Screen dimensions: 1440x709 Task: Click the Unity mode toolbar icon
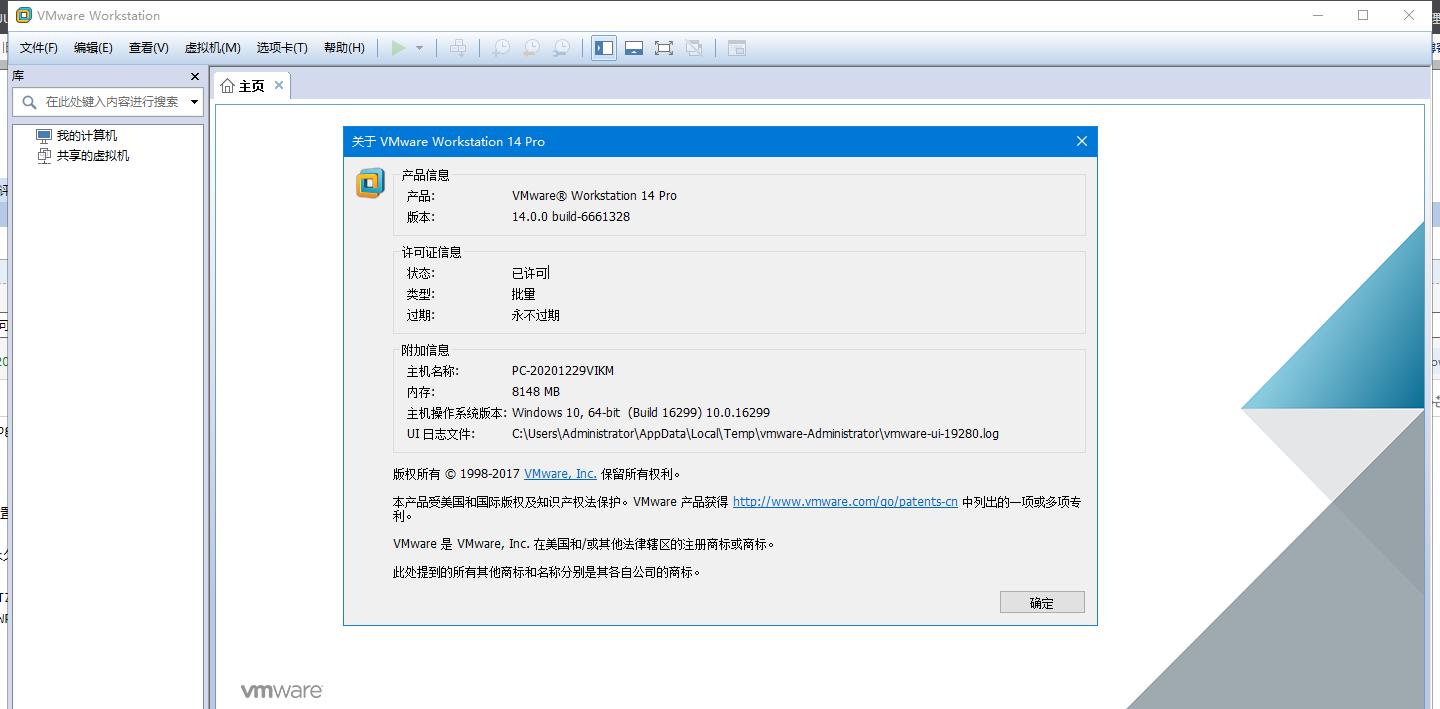[x=694, y=48]
